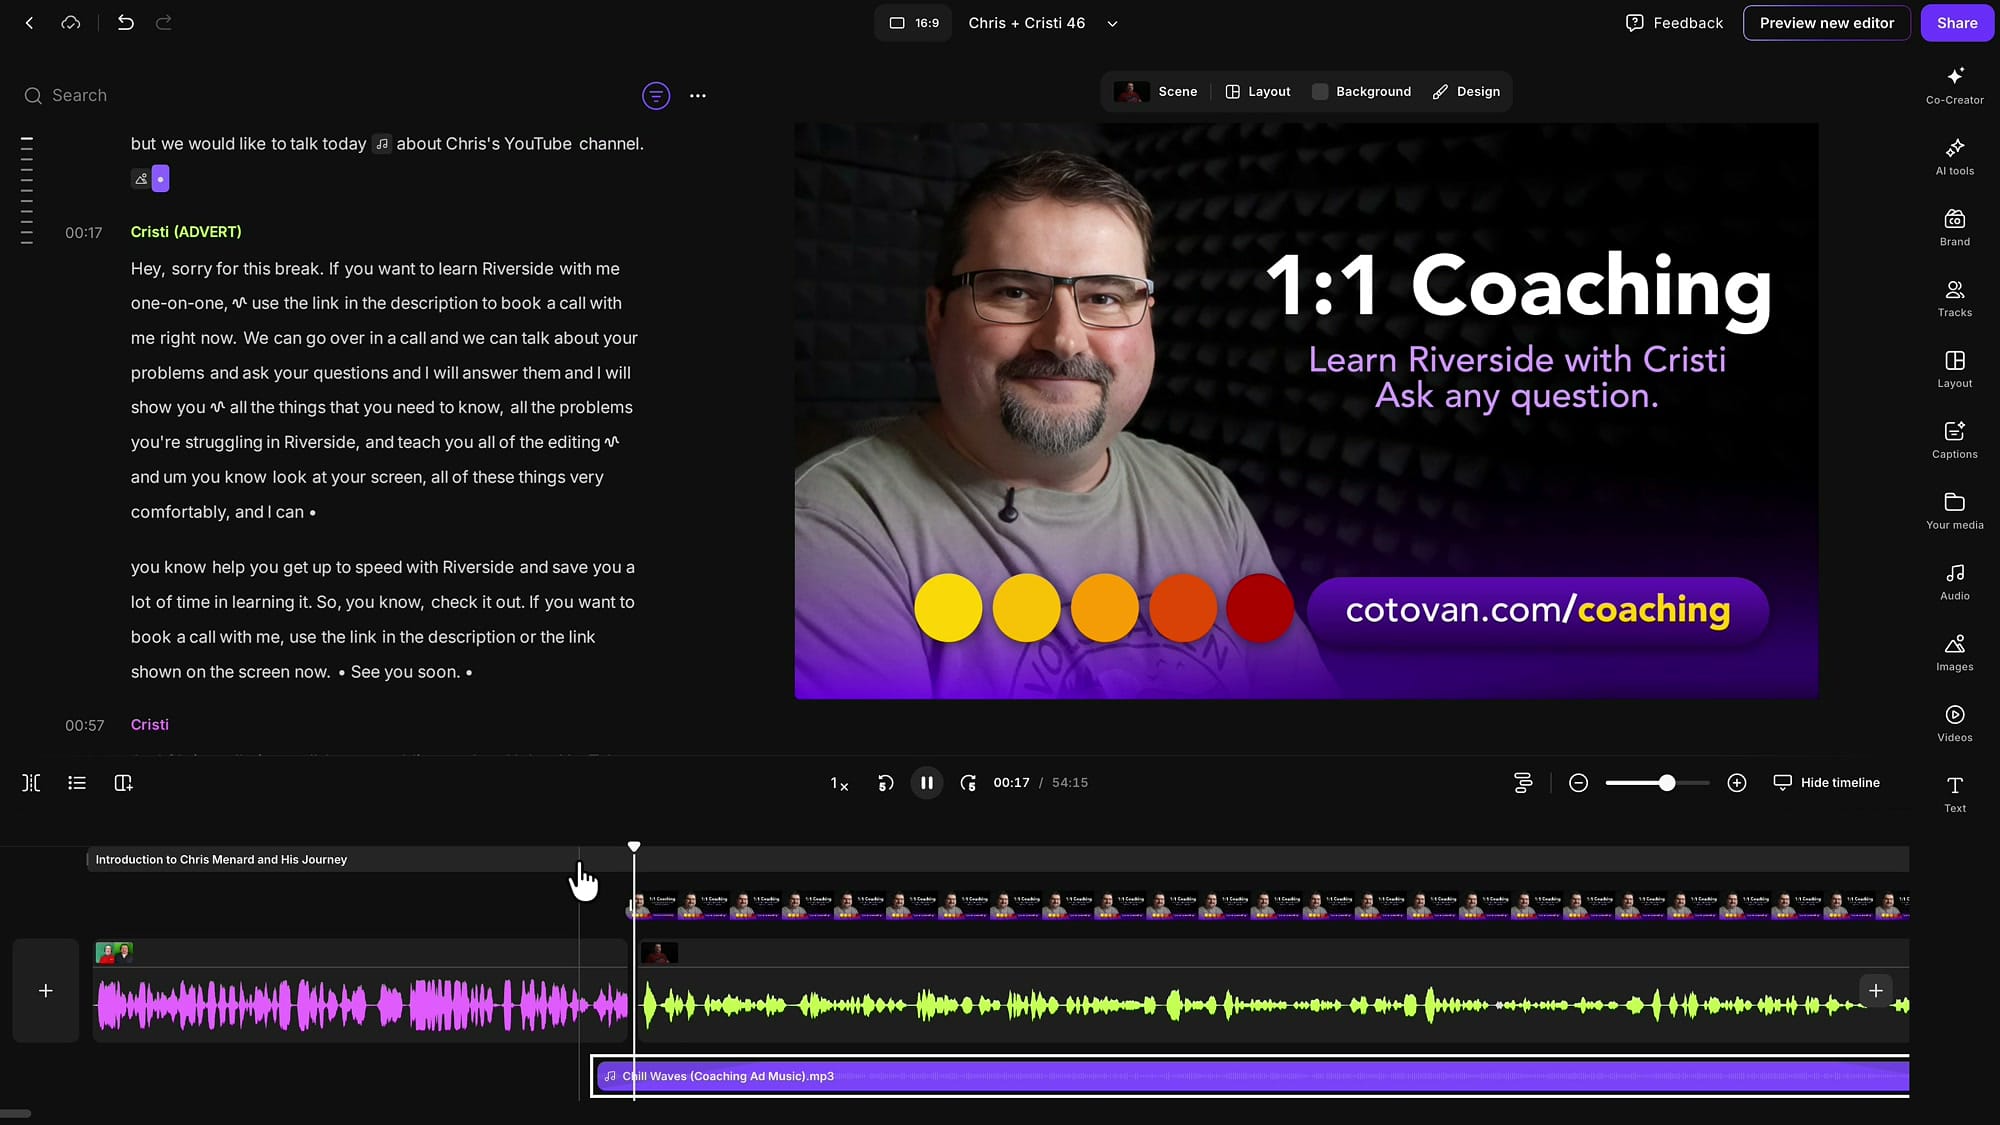This screenshot has width=2000, height=1125.
Task: Change the 1x playback speed
Action: pos(839,783)
